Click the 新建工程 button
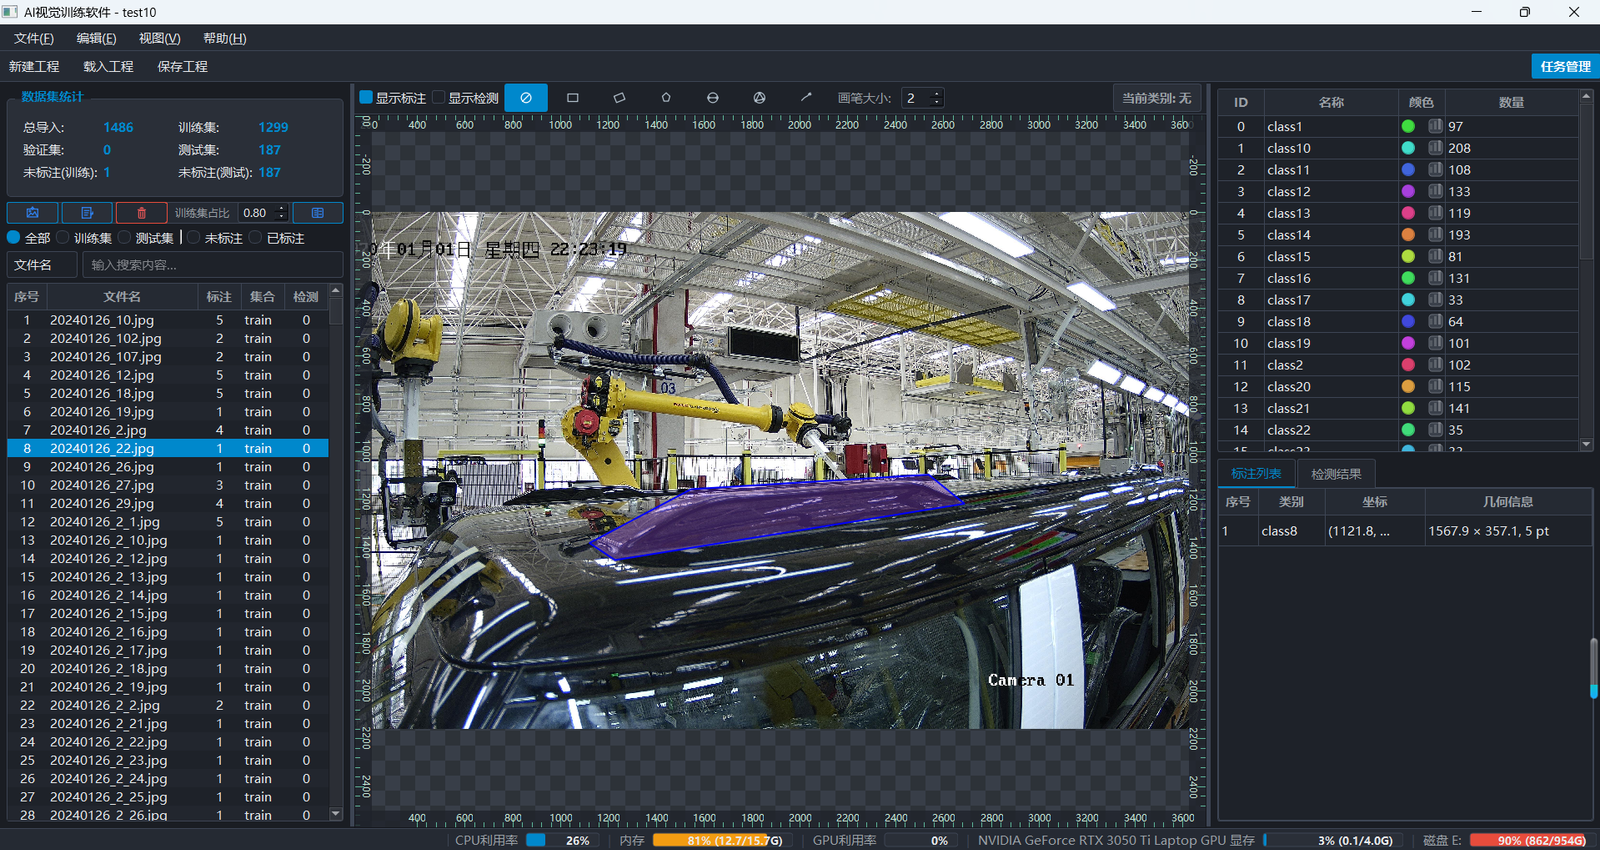Viewport: 1600px width, 850px height. (34, 66)
